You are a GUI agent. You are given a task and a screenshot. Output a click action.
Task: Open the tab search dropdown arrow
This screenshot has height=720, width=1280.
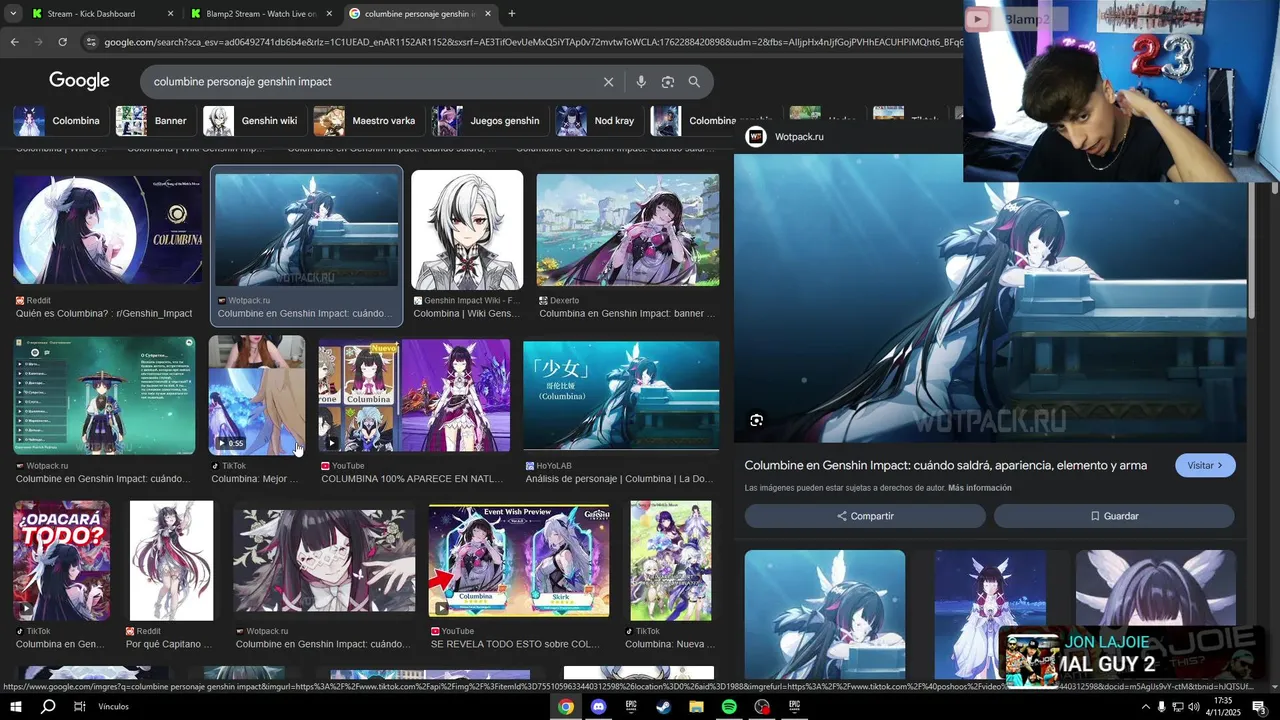point(12,14)
